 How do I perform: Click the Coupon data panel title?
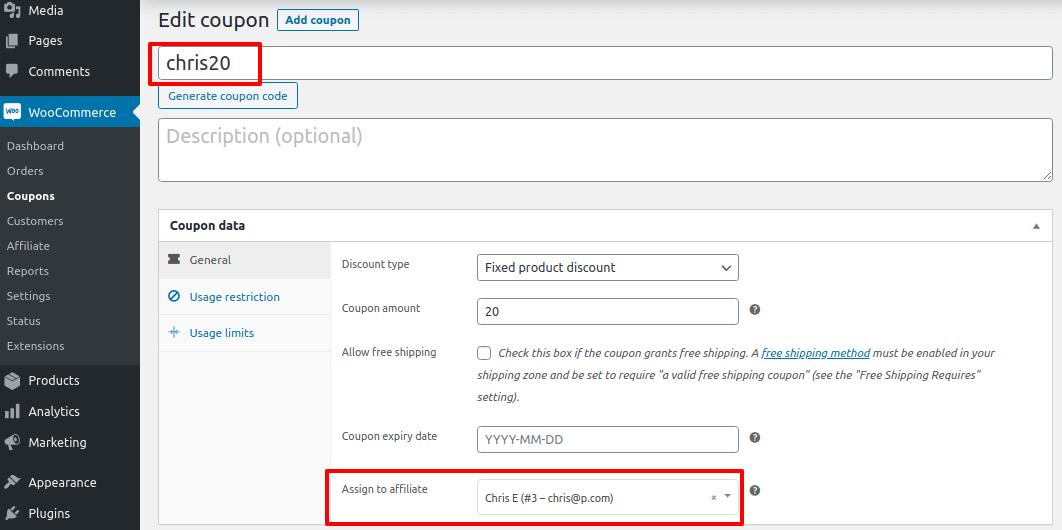tap(207, 226)
